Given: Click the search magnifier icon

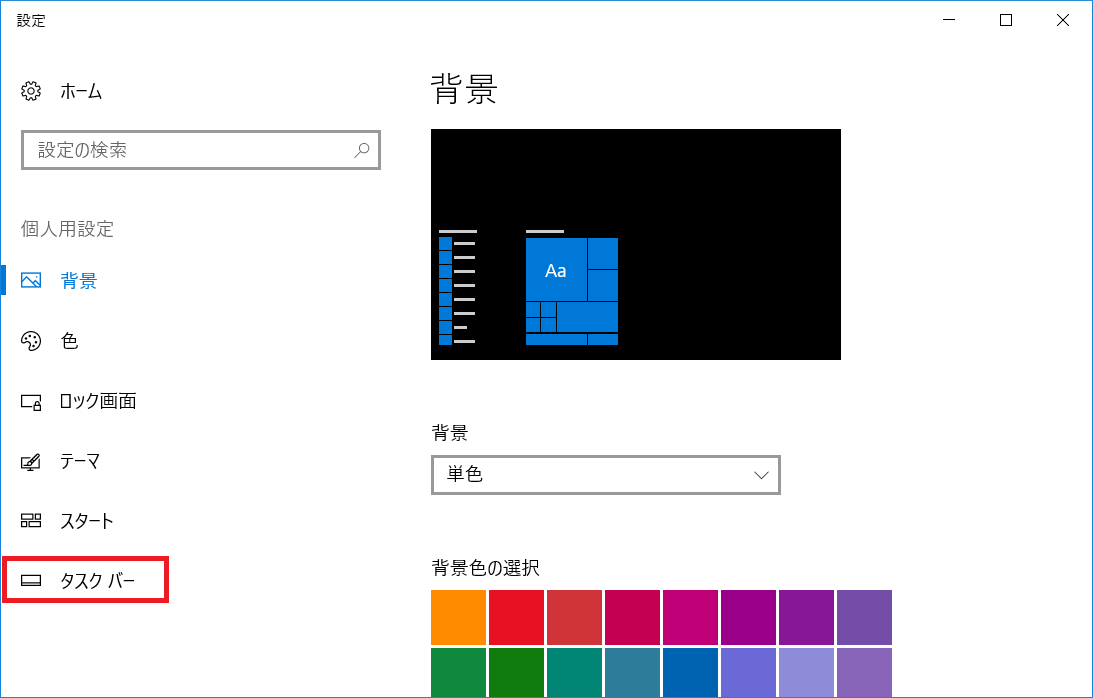Looking at the screenshot, I should coord(361,150).
